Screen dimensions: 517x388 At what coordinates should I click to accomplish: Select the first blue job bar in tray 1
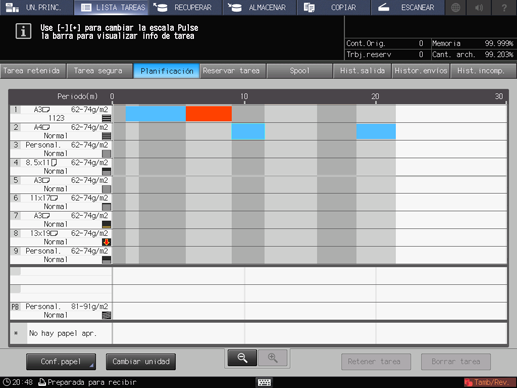(x=156, y=114)
